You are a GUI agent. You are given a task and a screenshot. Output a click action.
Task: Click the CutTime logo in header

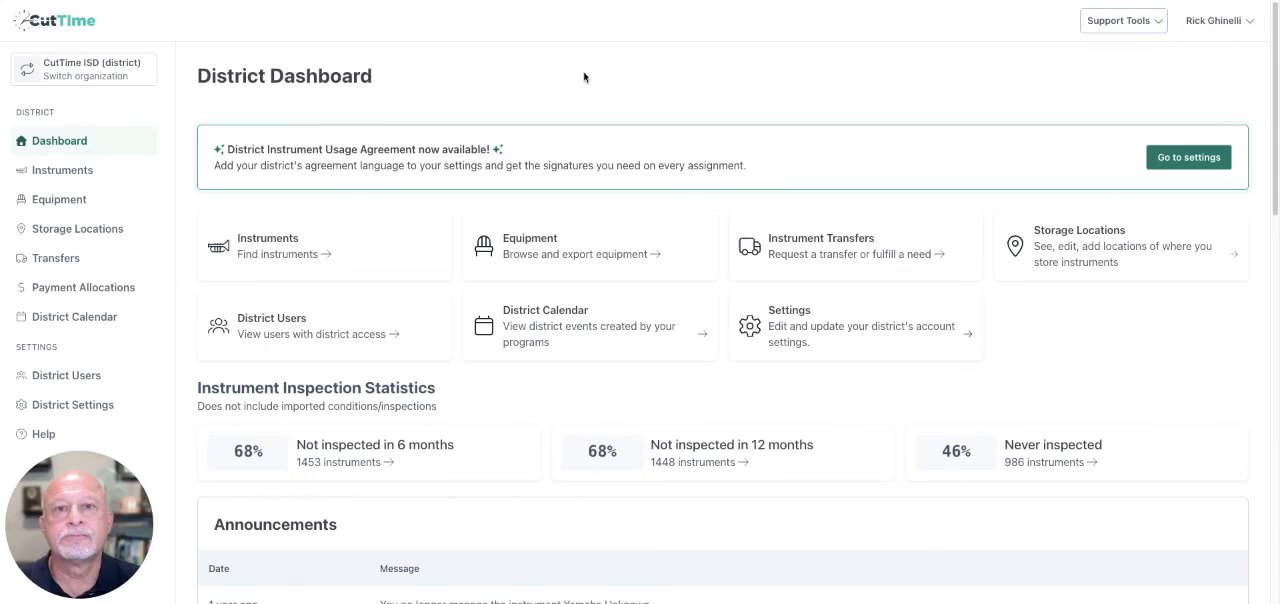(55, 21)
